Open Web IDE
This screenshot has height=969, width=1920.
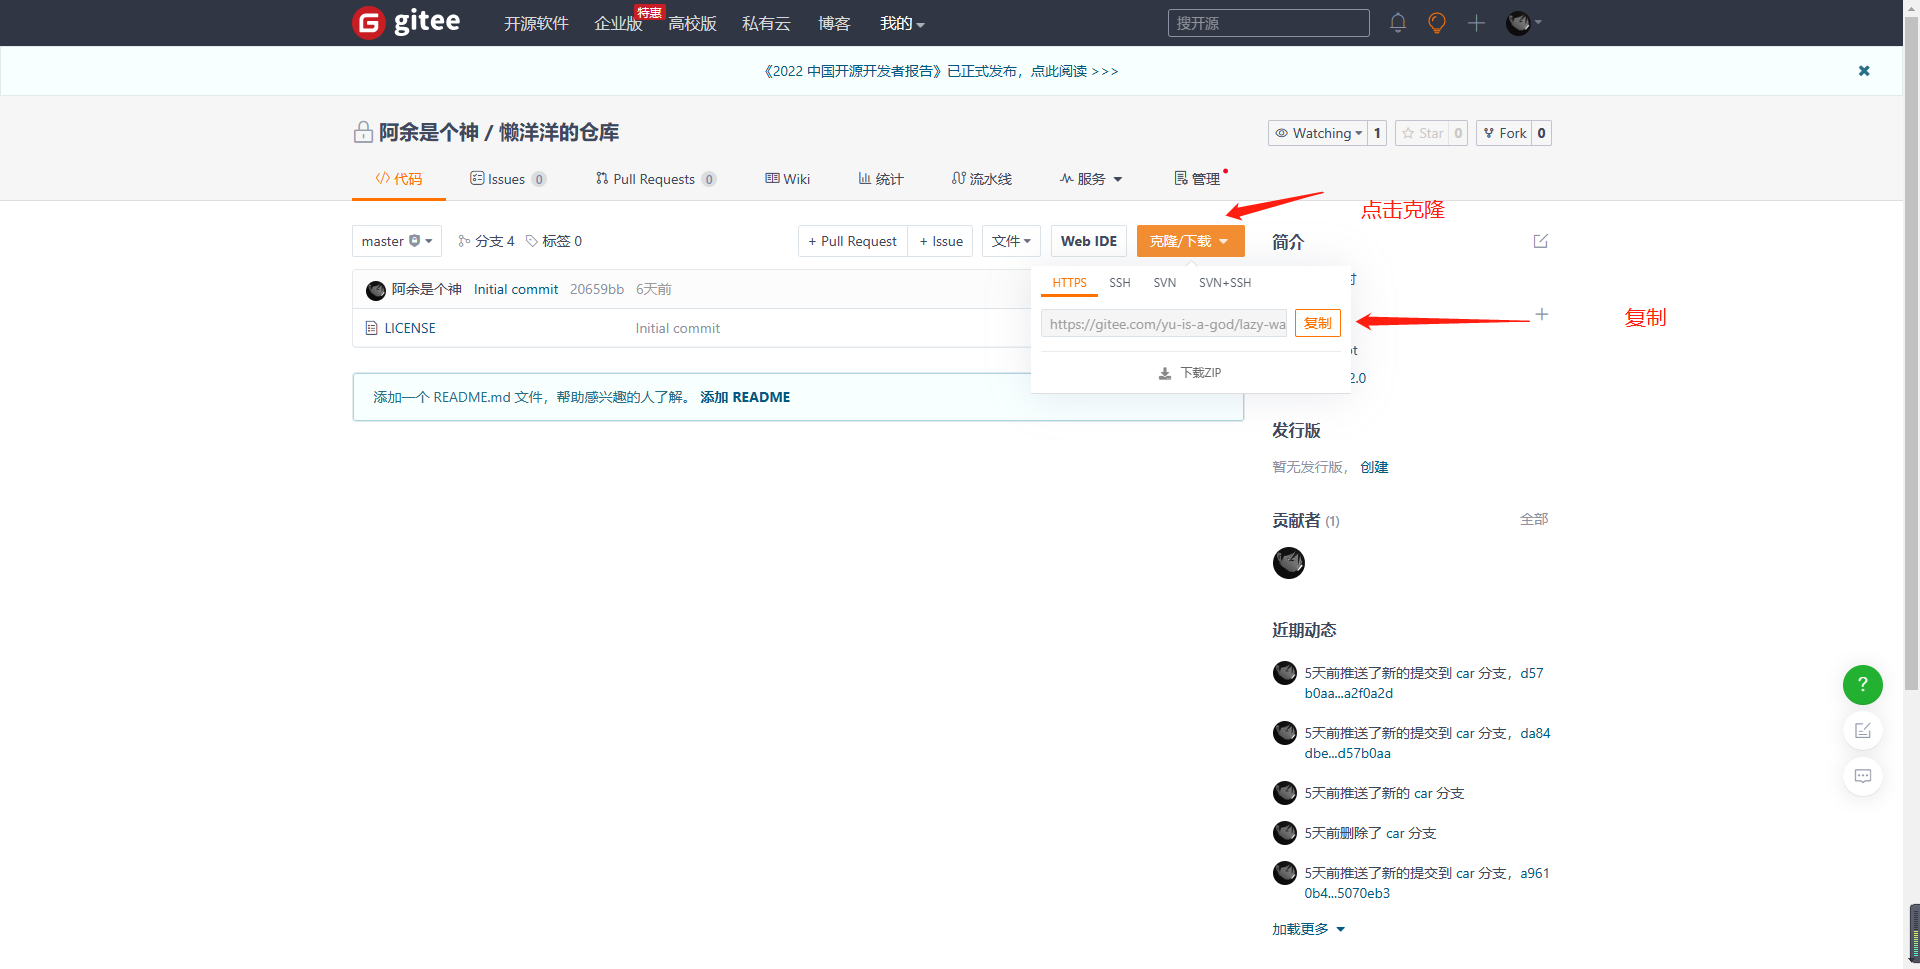pyautogui.click(x=1088, y=241)
